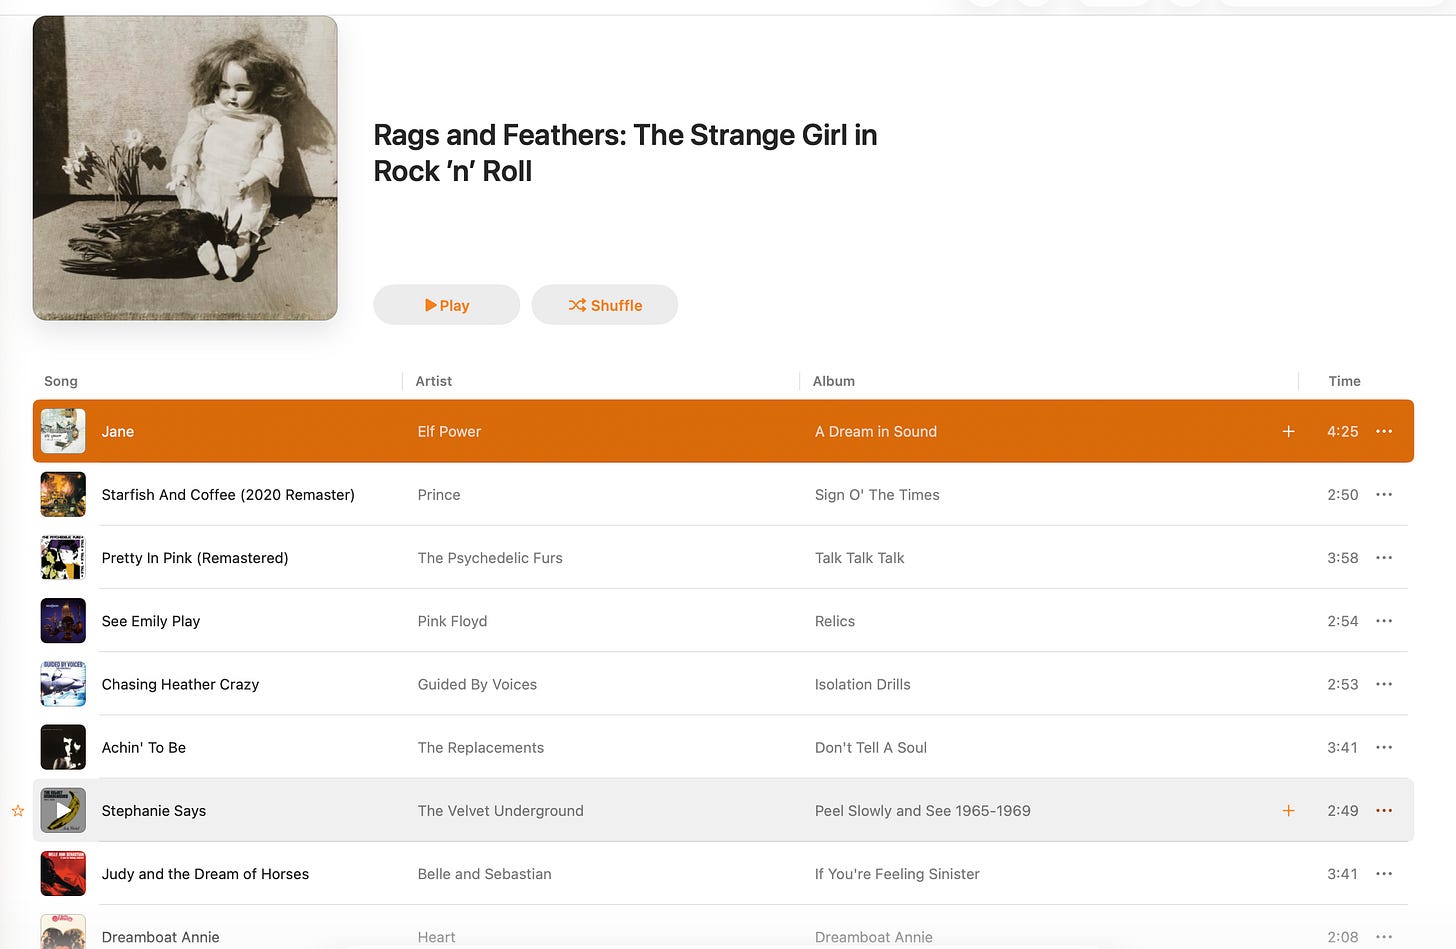The width and height of the screenshot is (1456, 949).
Task: Open more options for Chasing Heather Crazy
Action: click(x=1384, y=684)
